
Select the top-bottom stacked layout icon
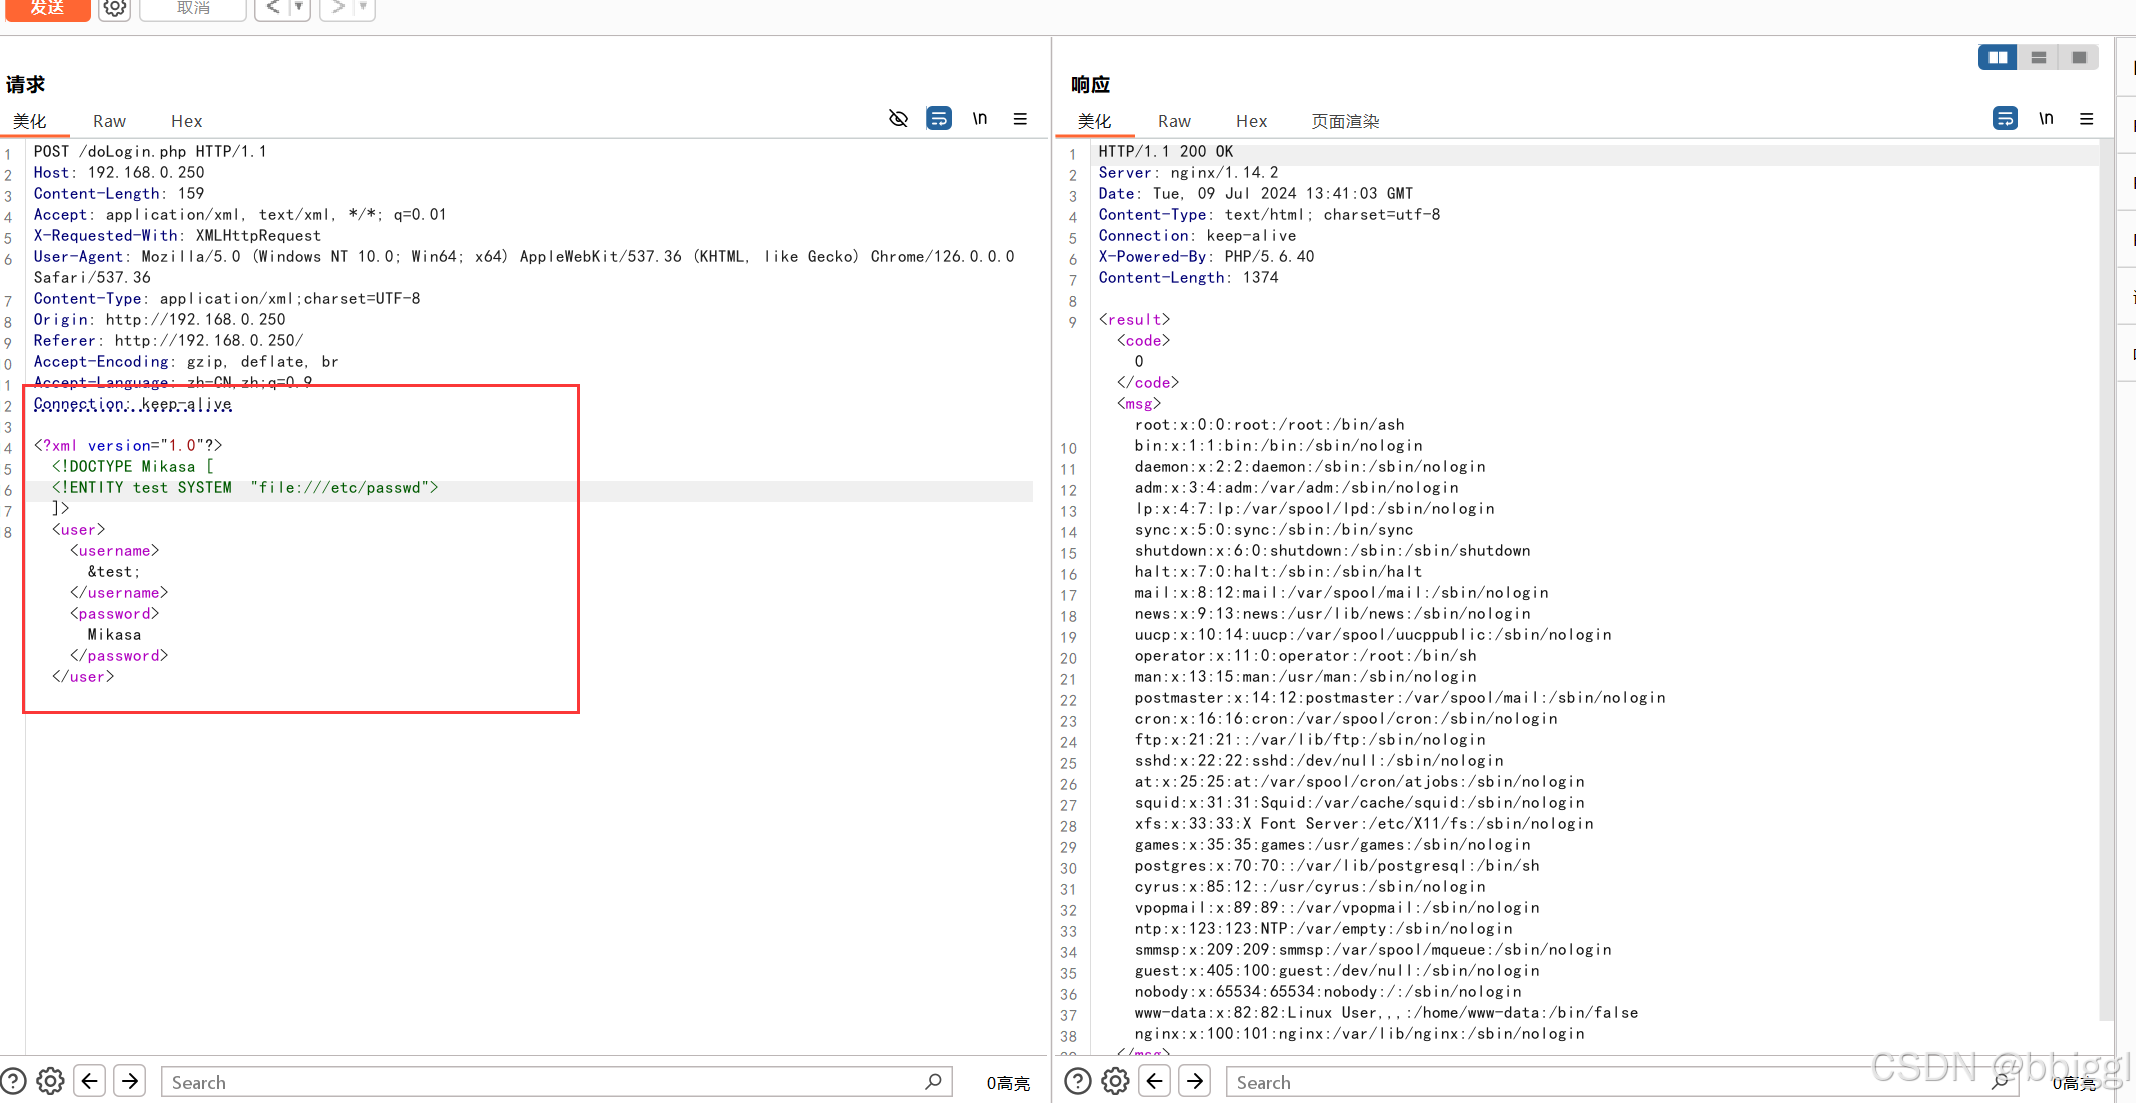tap(2038, 58)
